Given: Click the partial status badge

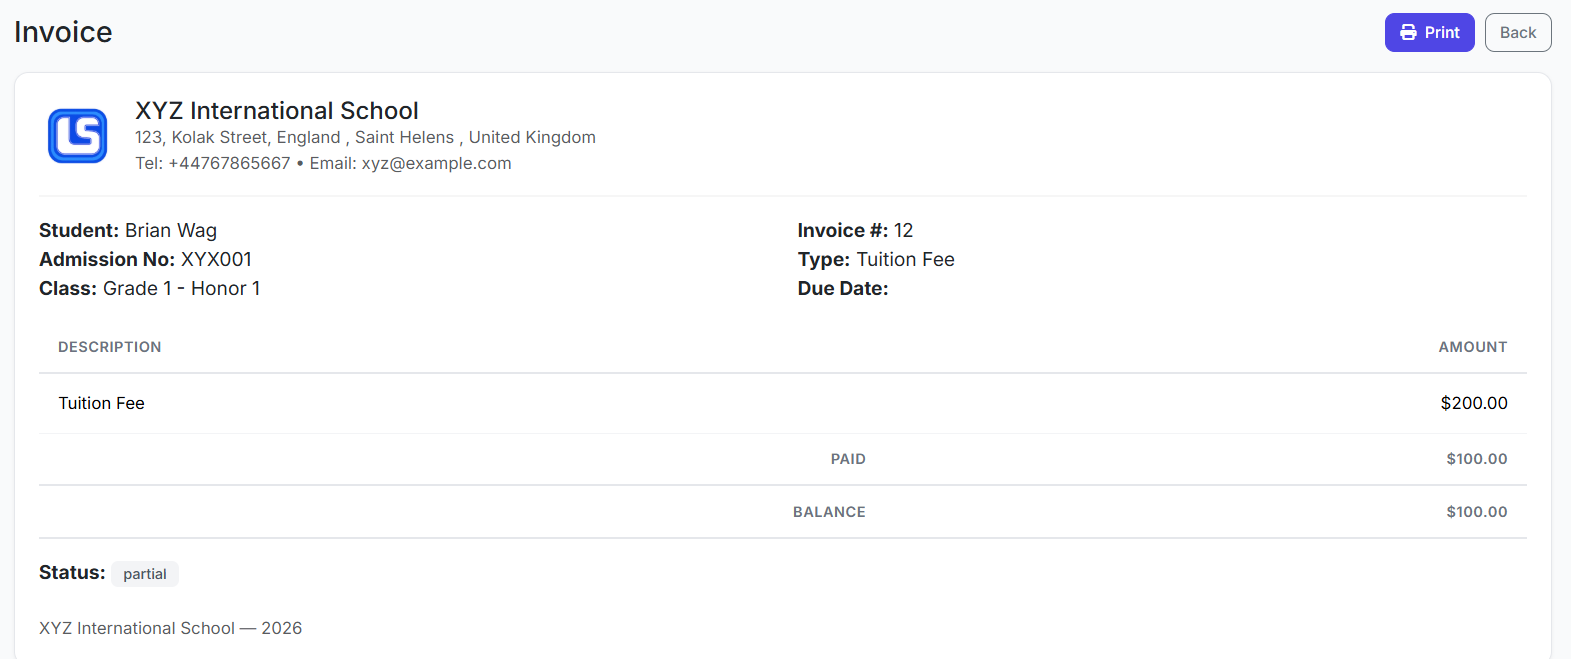Looking at the screenshot, I should click(145, 574).
